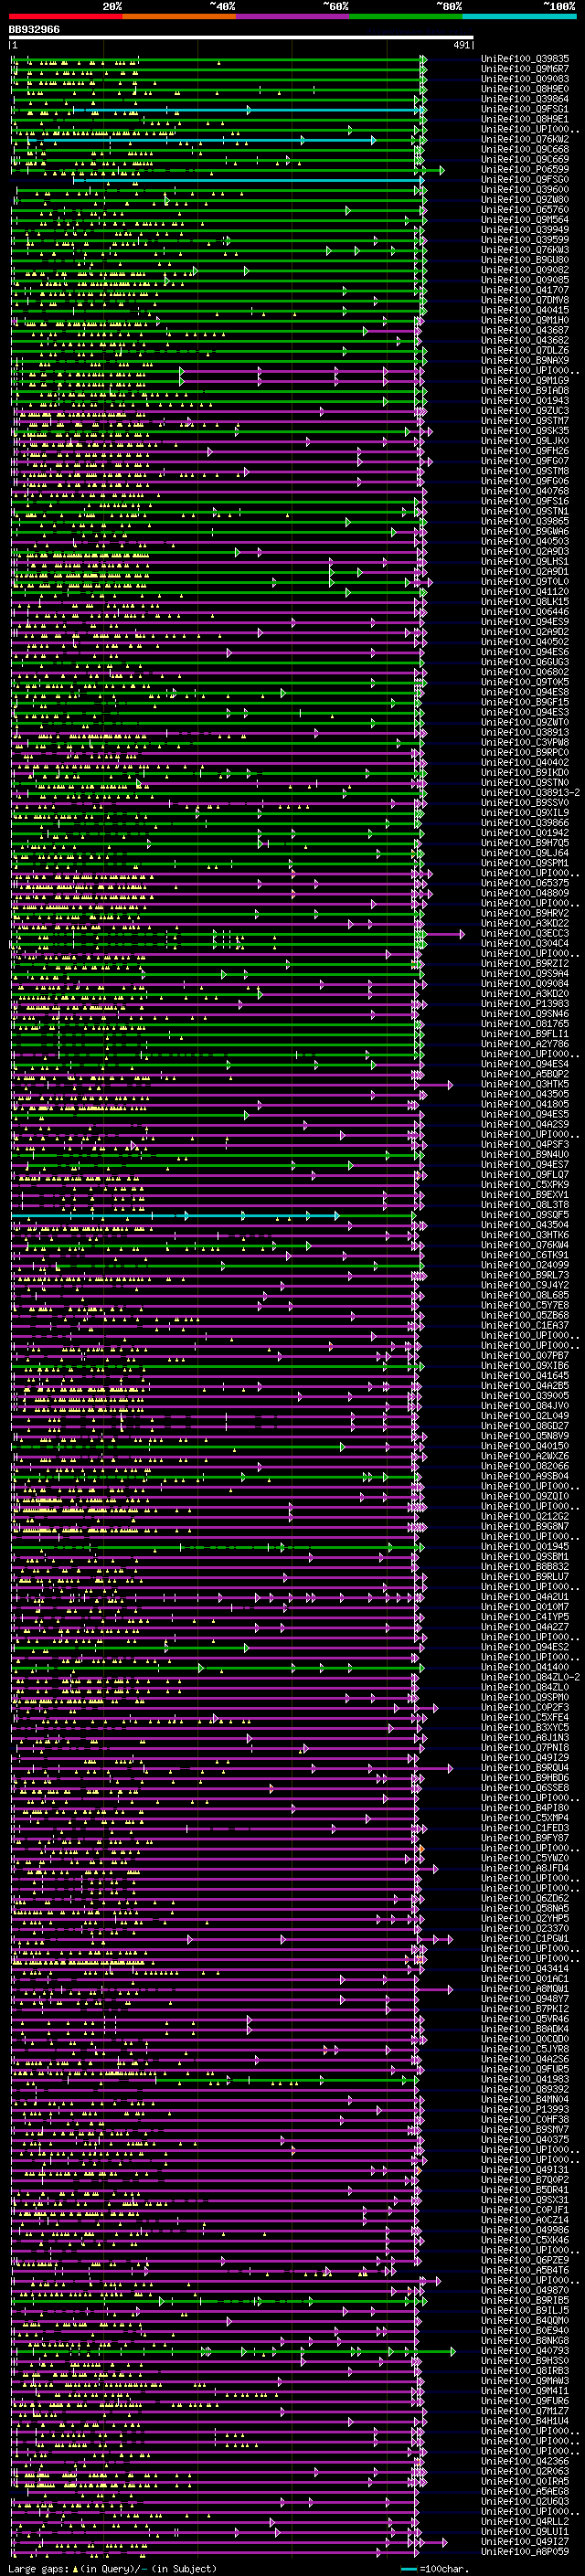585x2576 pixels.
Task: Click the UniRef100_B9EXV1 label
Action: pyautogui.click(x=525, y=1195)
